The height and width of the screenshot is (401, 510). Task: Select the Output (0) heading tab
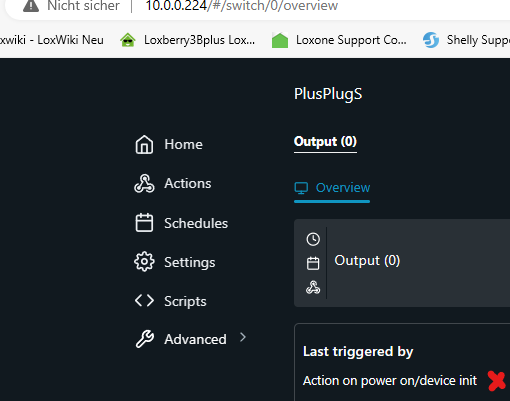coord(325,142)
